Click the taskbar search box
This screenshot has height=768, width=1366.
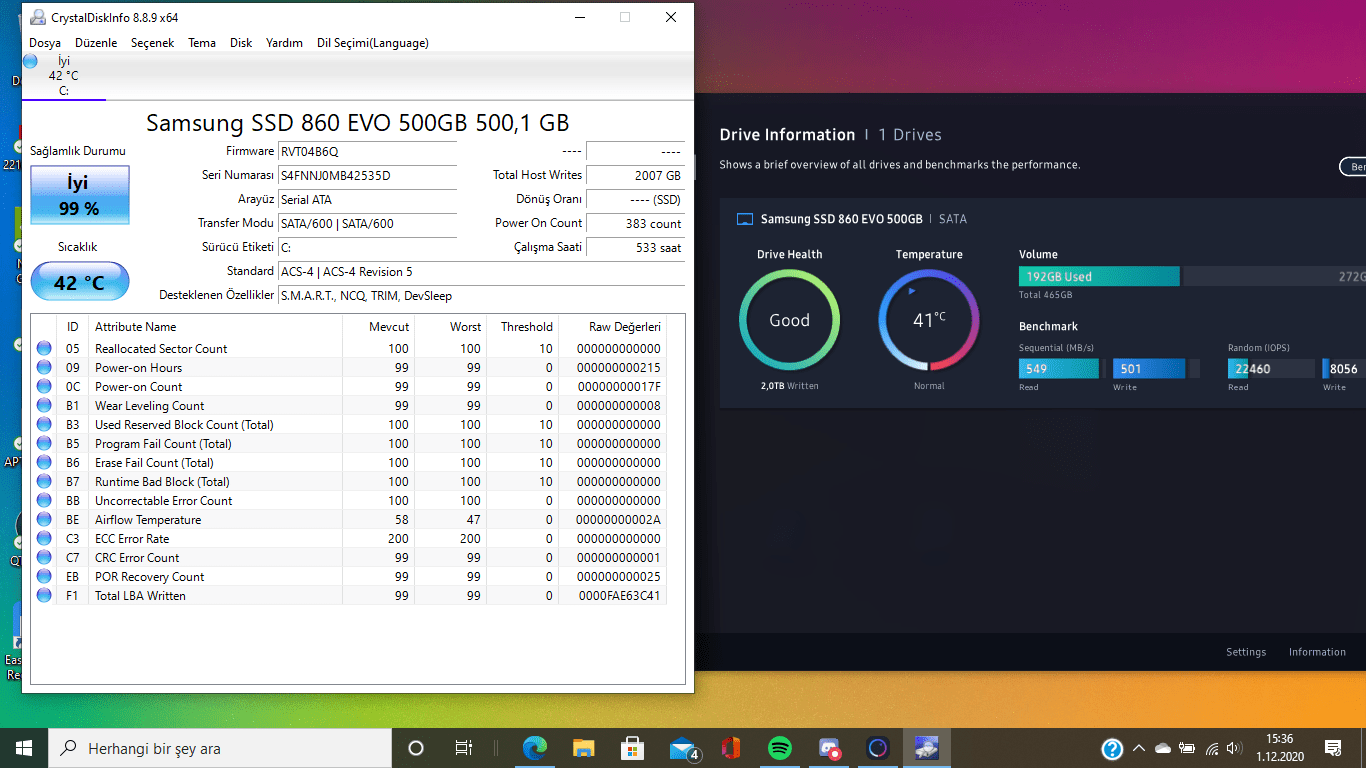pos(220,748)
